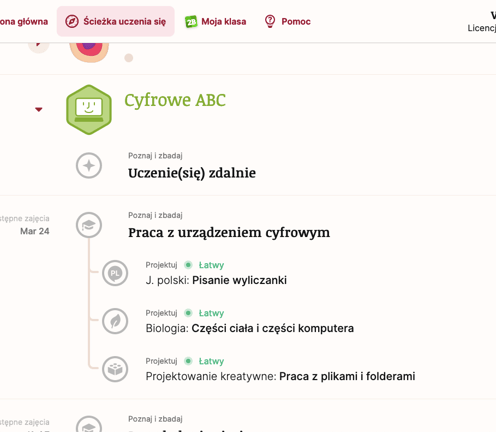Expand the partially visible section above Cyfrowe ABC
The image size is (496, 432).
(x=39, y=45)
